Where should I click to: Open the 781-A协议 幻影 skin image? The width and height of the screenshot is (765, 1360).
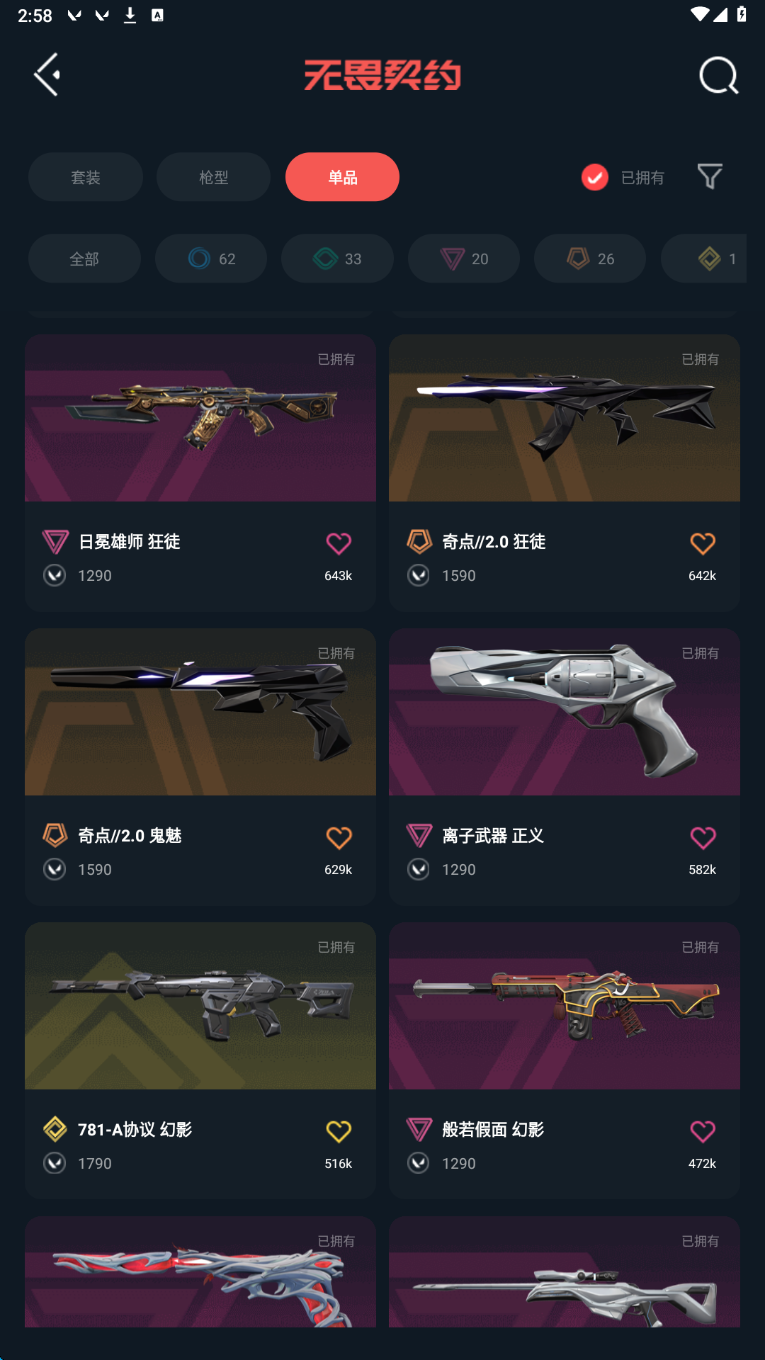[200, 1006]
